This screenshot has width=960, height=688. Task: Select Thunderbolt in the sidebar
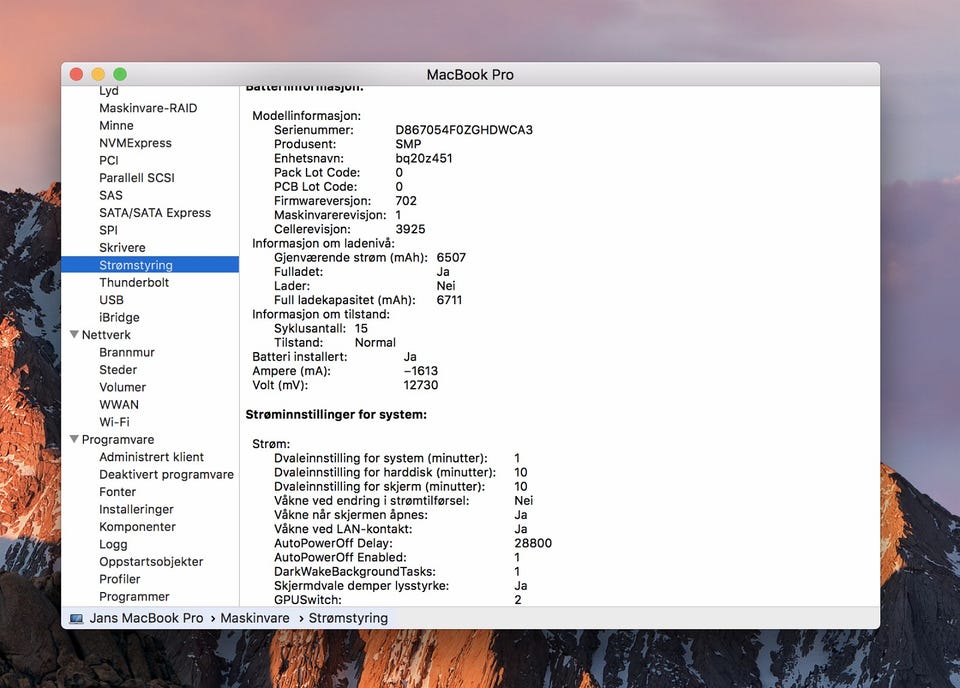(134, 283)
